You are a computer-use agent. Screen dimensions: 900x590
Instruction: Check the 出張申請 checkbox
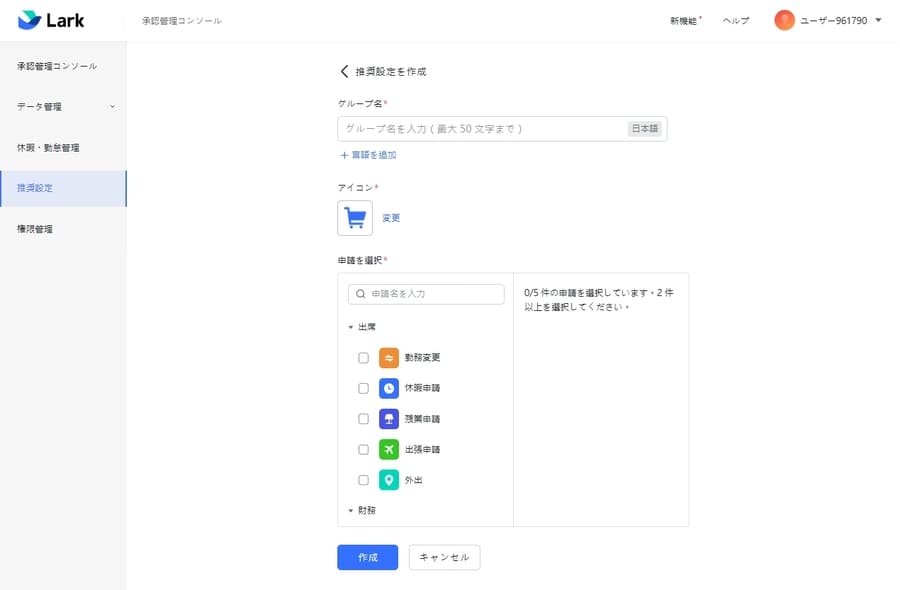tap(363, 449)
